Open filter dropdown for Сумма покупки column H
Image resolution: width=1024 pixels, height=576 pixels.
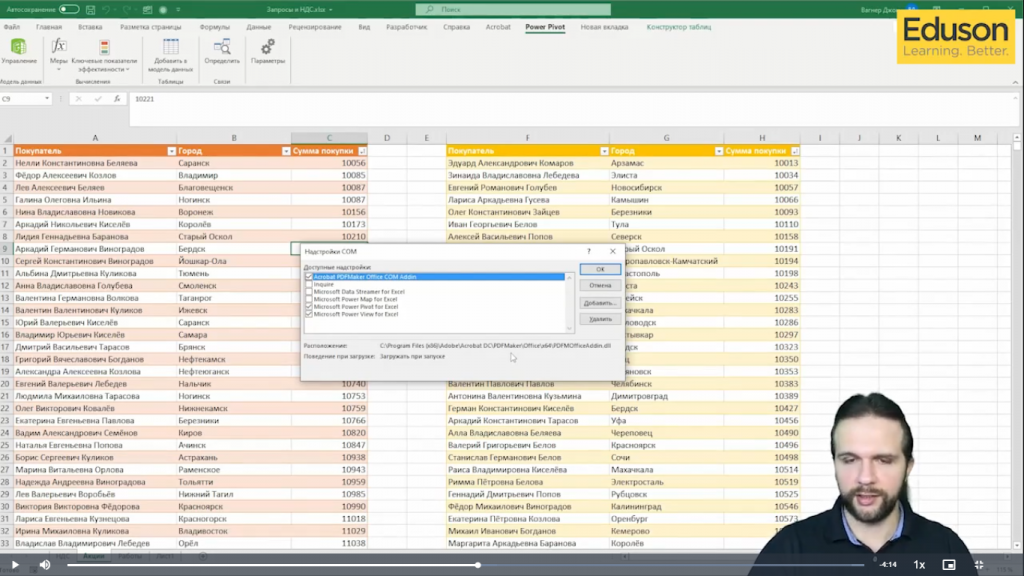pyautogui.click(x=795, y=151)
